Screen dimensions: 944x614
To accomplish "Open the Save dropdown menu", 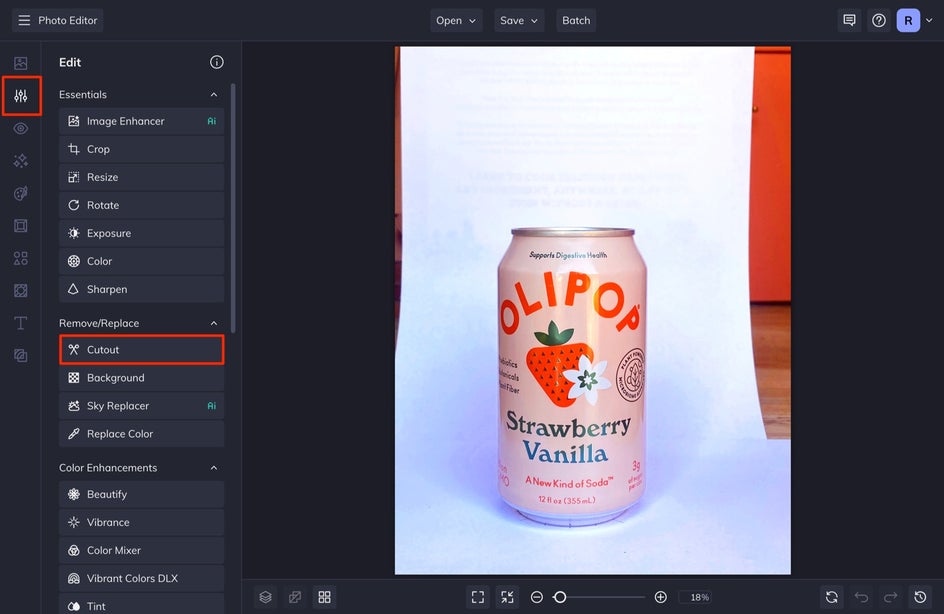I will click(519, 20).
